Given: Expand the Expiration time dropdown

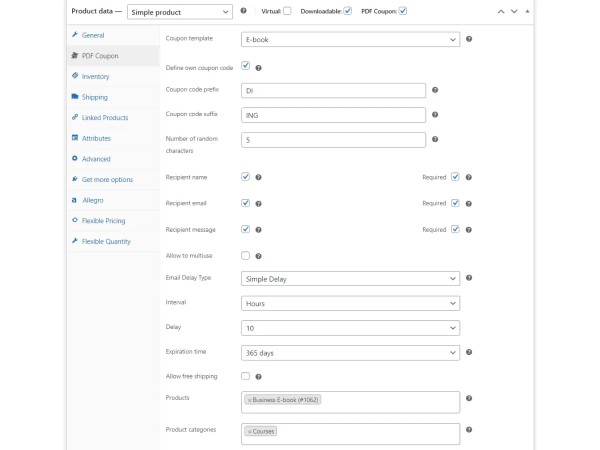Looking at the screenshot, I should pos(350,352).
